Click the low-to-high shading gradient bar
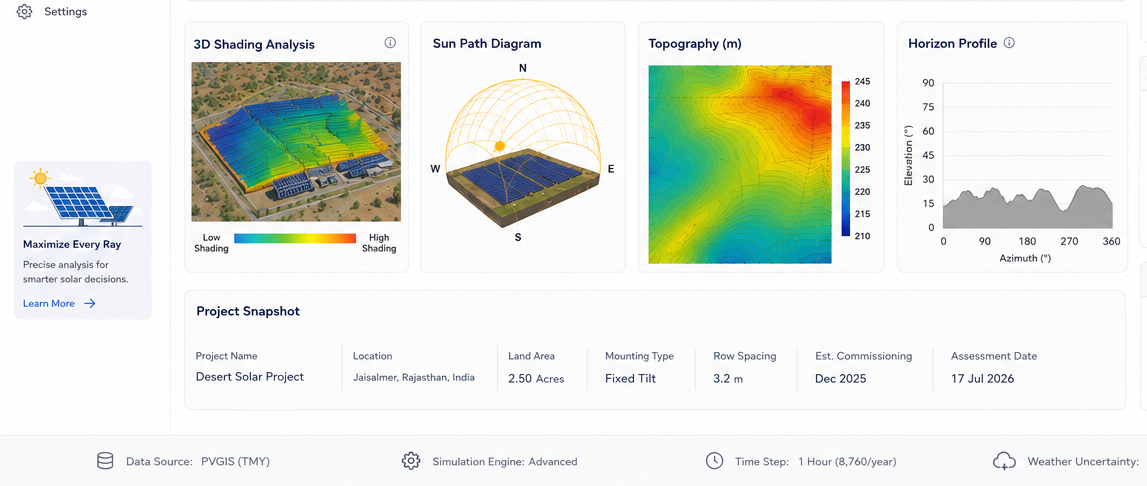 pyautogui.click(x=295, y=238)
